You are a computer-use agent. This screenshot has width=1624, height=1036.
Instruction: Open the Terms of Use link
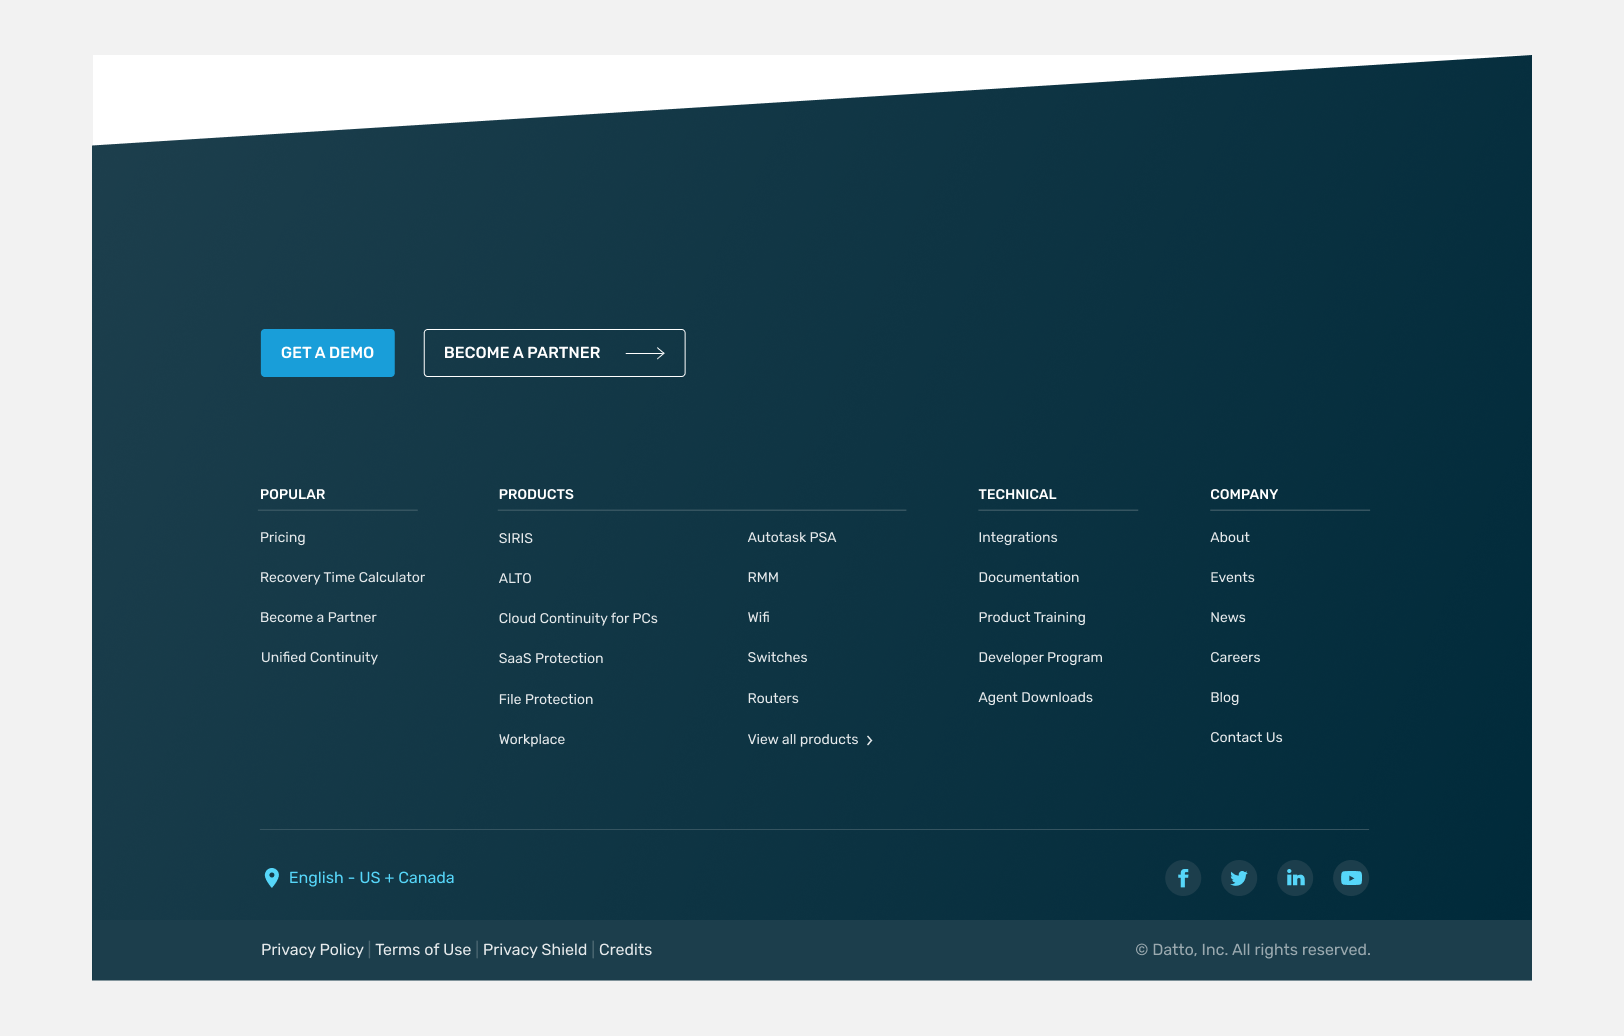[x=423, y=950]
